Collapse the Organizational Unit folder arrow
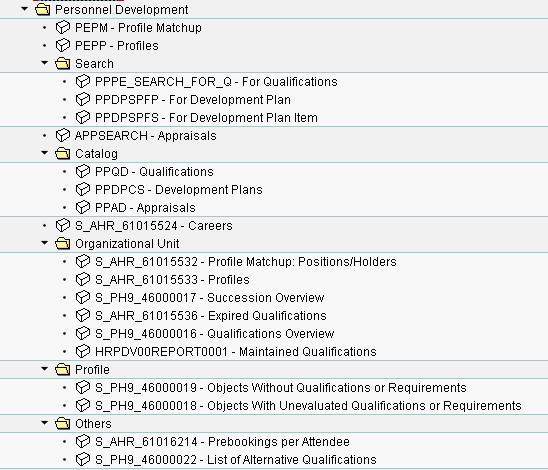The height and width of the screenshot is (470, 548). [x=44, y=243]
